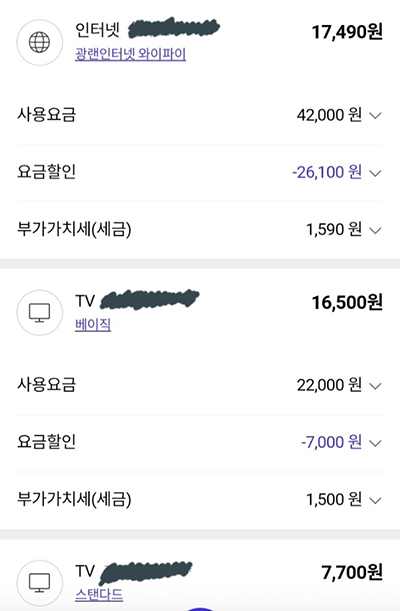Screen dimensions: 400x611
Task: Expand the chevron next to 22,000 원
Action: [375, 386]
